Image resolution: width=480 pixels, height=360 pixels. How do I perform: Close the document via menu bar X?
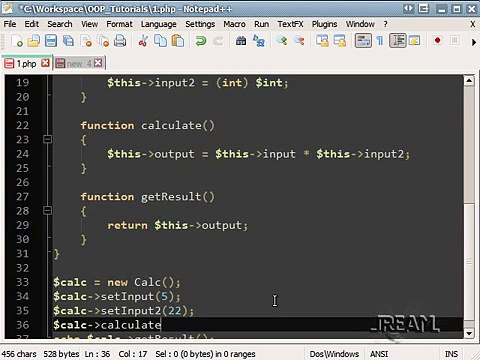[473, 24]
